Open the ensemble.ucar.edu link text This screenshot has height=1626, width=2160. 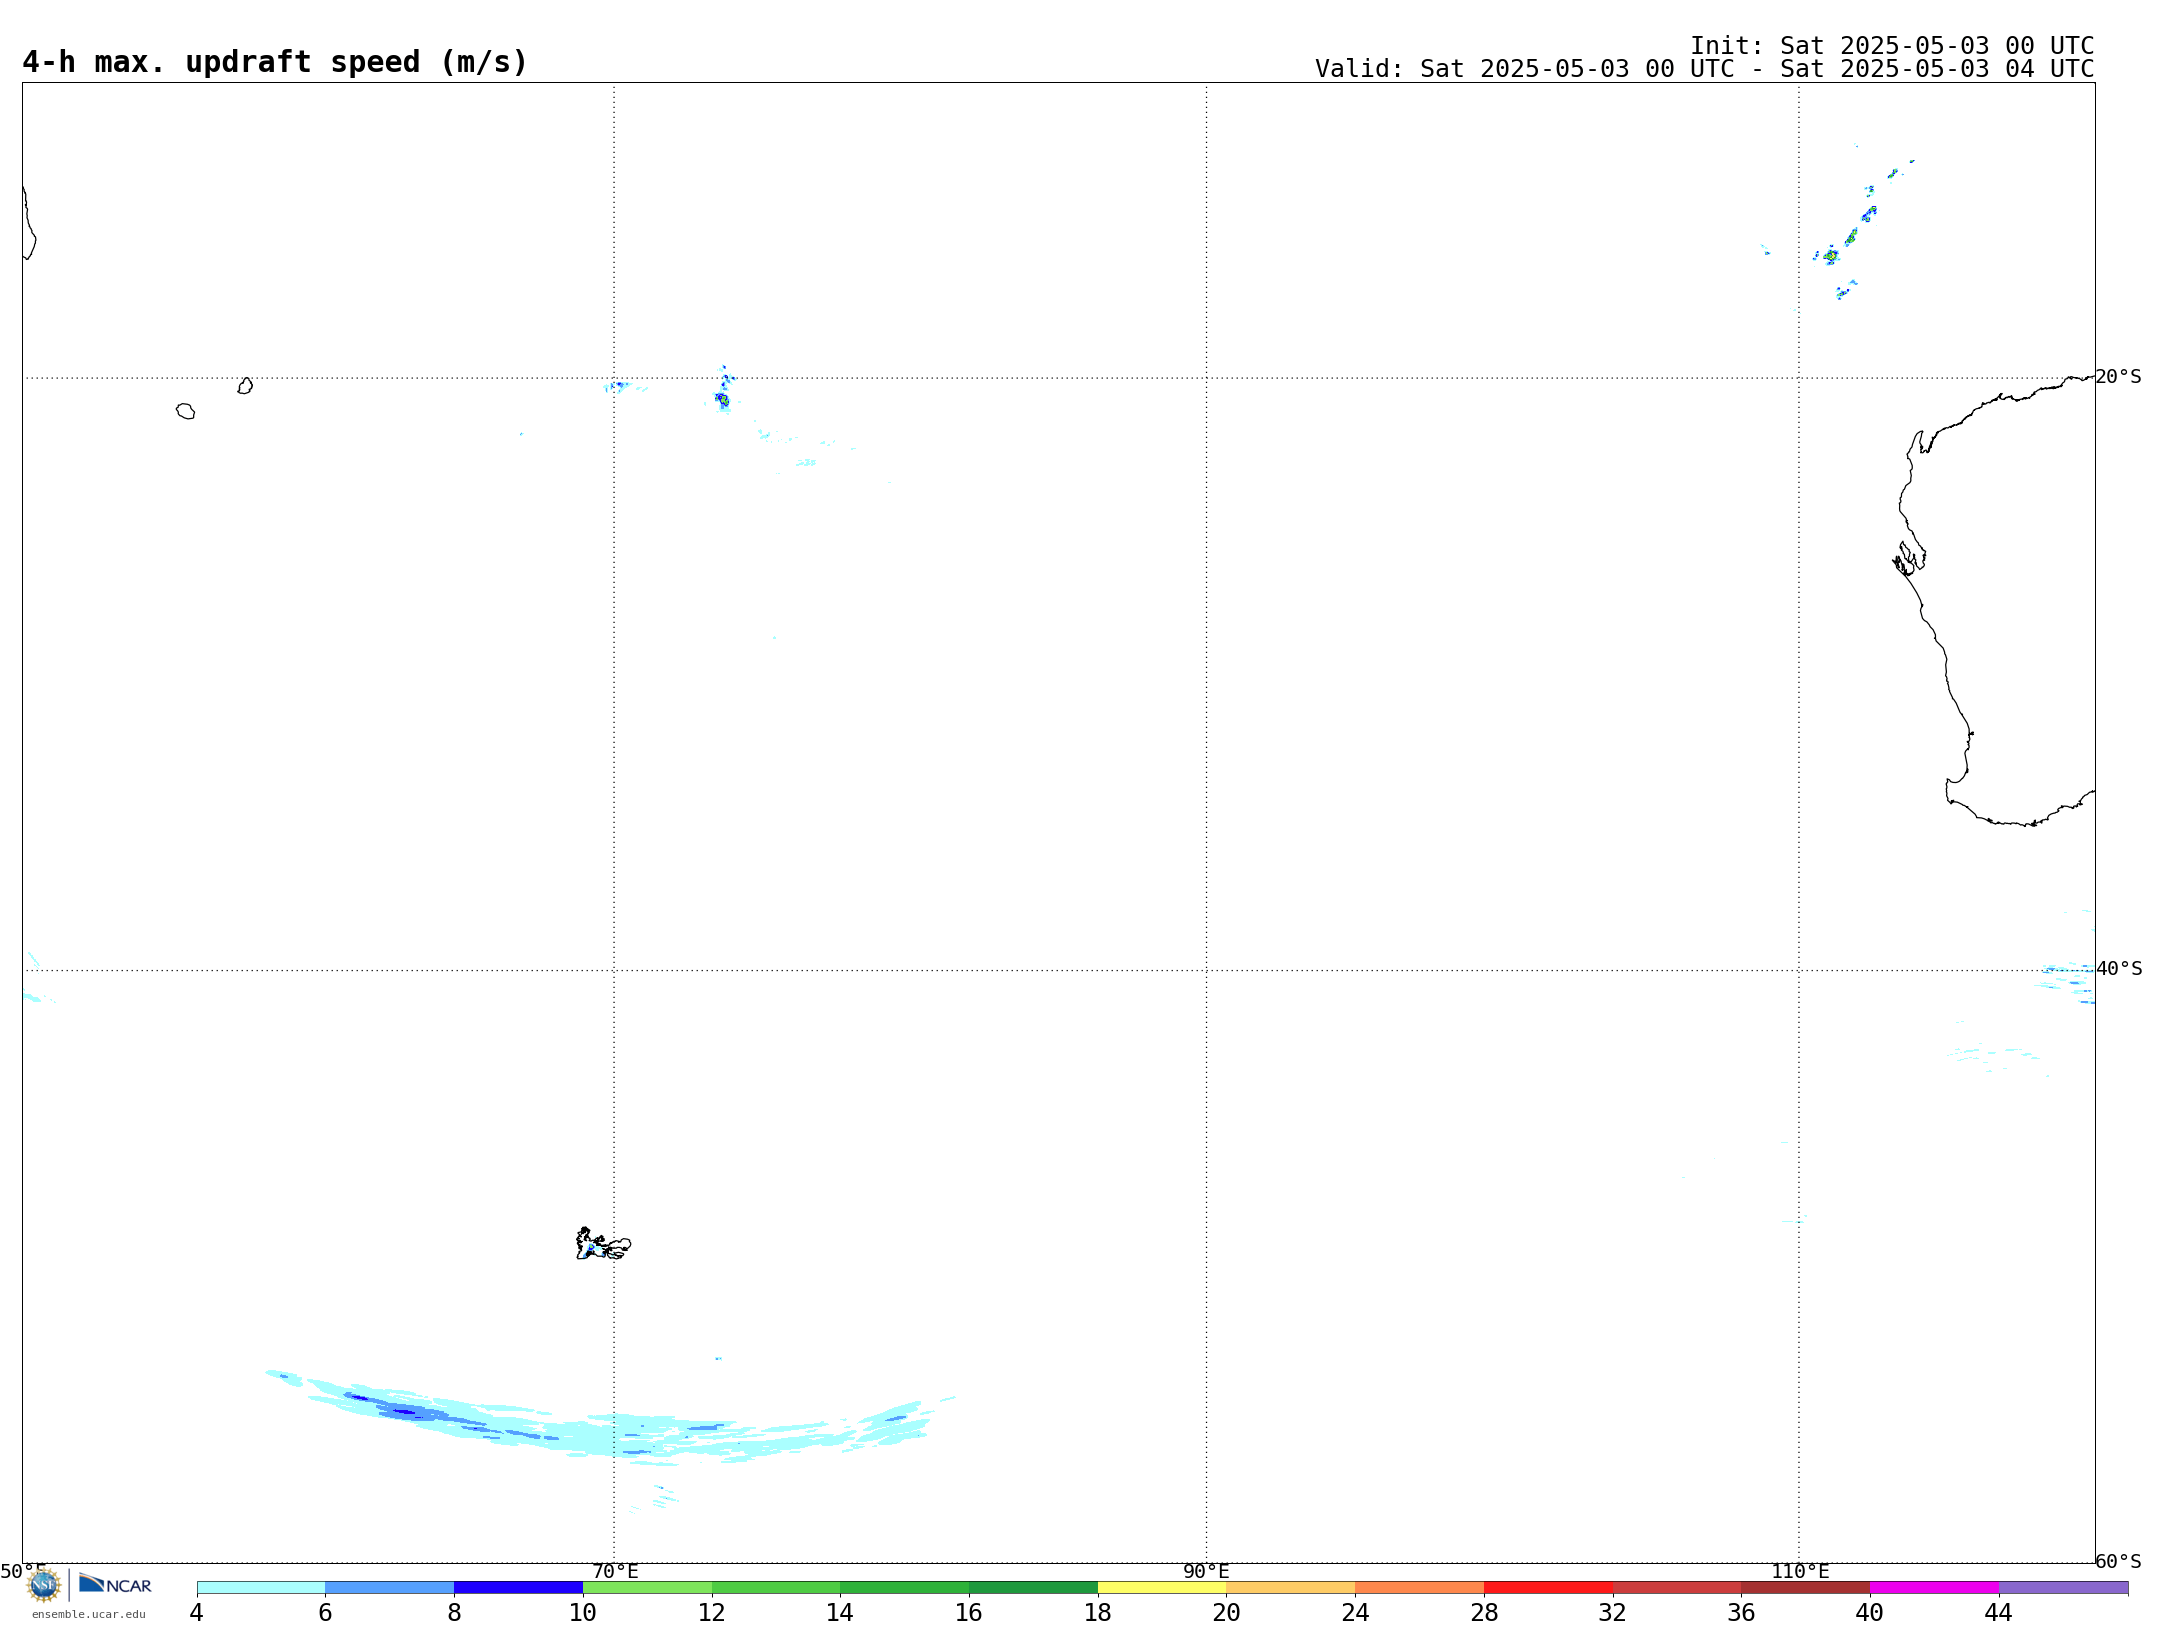point(89,1614)
